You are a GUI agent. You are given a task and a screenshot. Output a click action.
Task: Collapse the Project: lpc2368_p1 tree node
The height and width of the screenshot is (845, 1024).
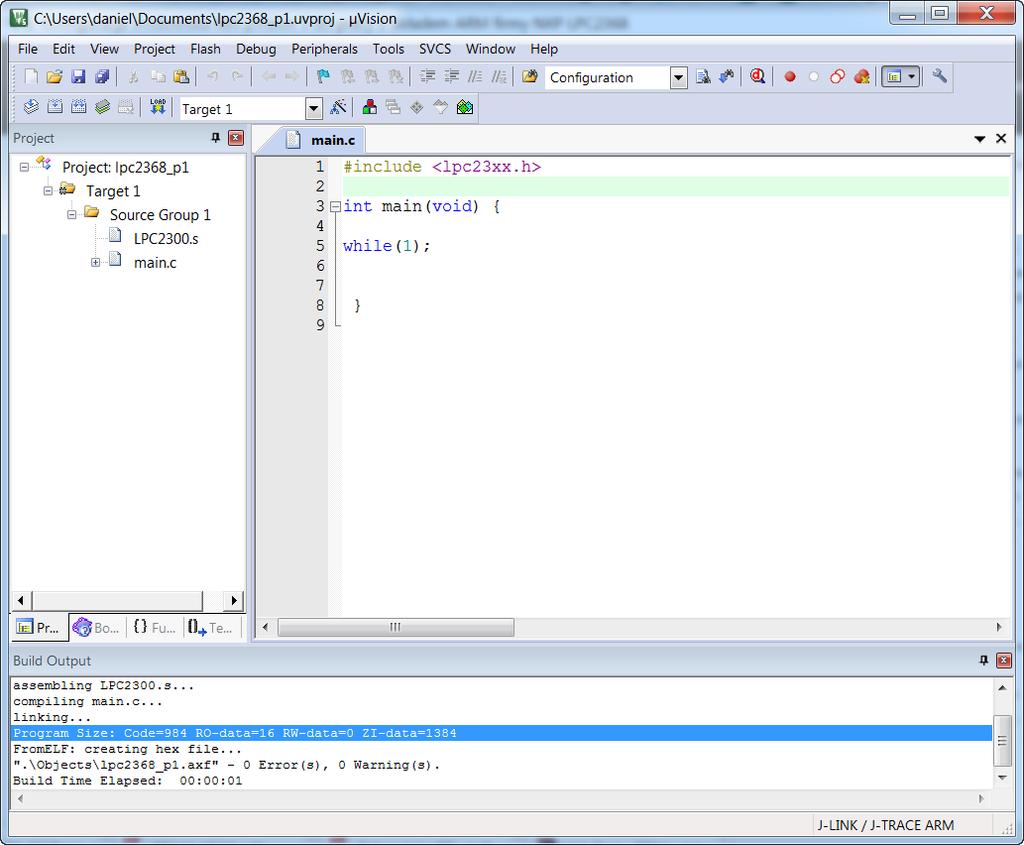(24, 167)
